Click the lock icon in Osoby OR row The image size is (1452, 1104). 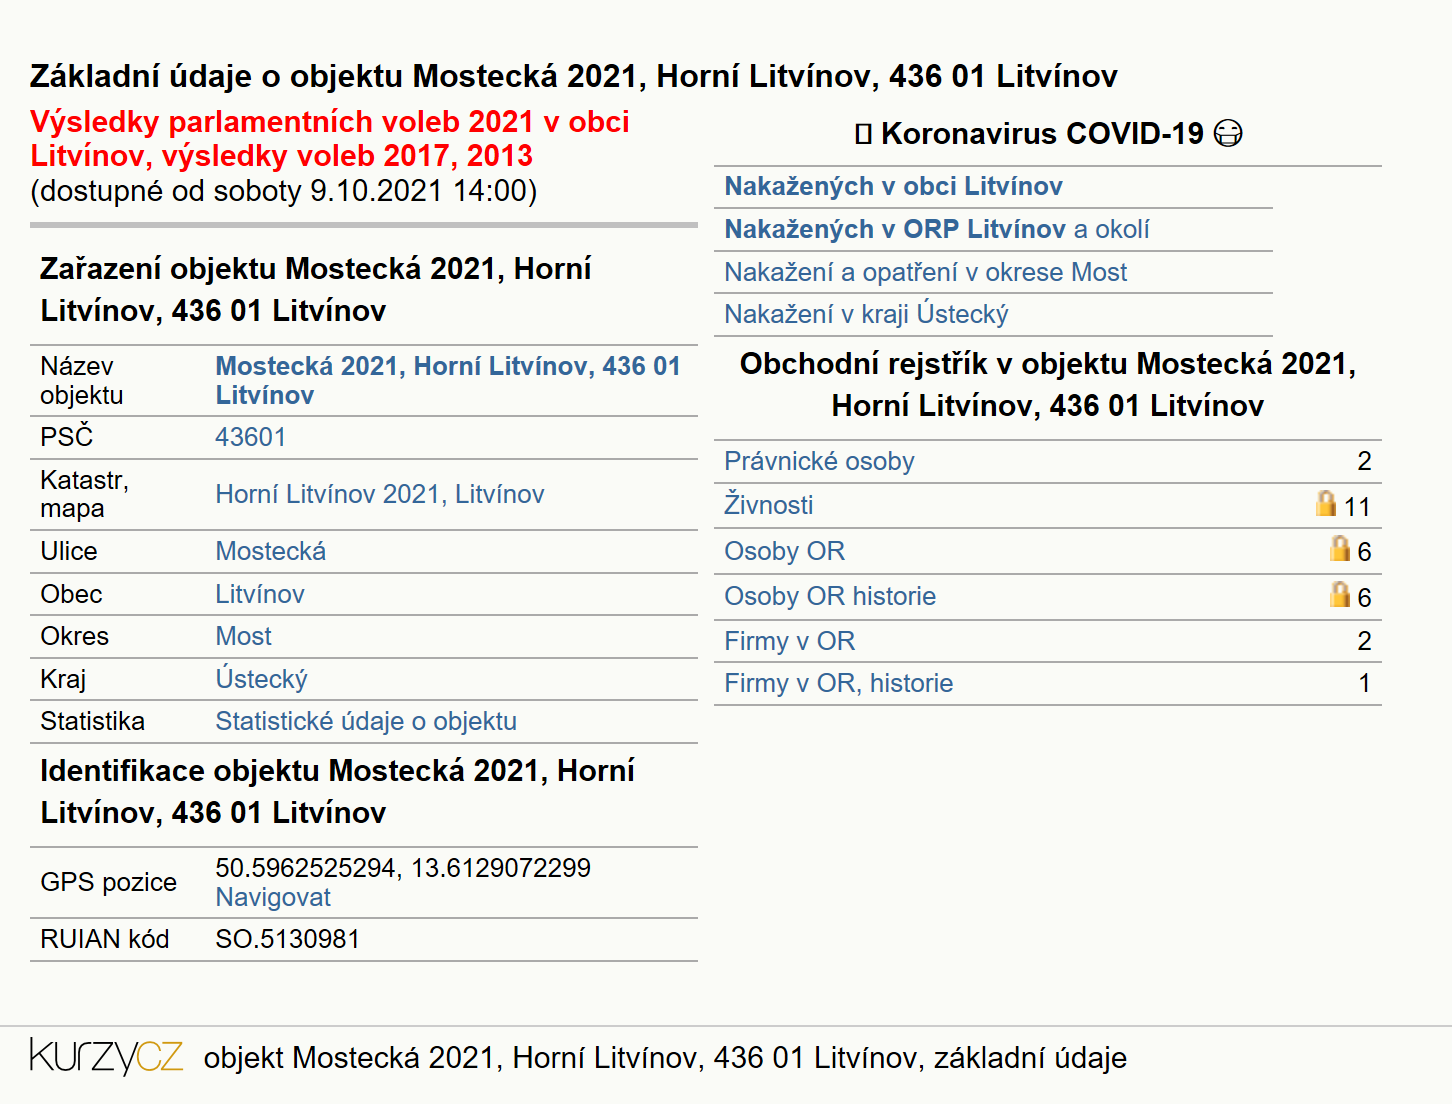point(1340,548)
